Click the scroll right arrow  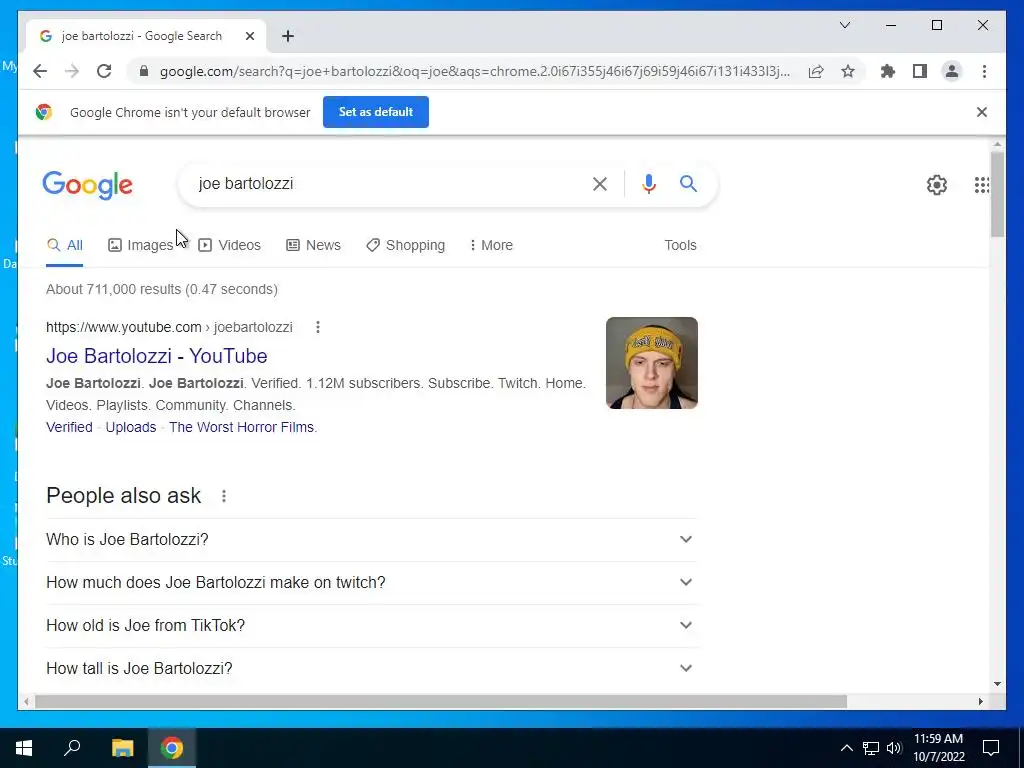coord(980,701)
